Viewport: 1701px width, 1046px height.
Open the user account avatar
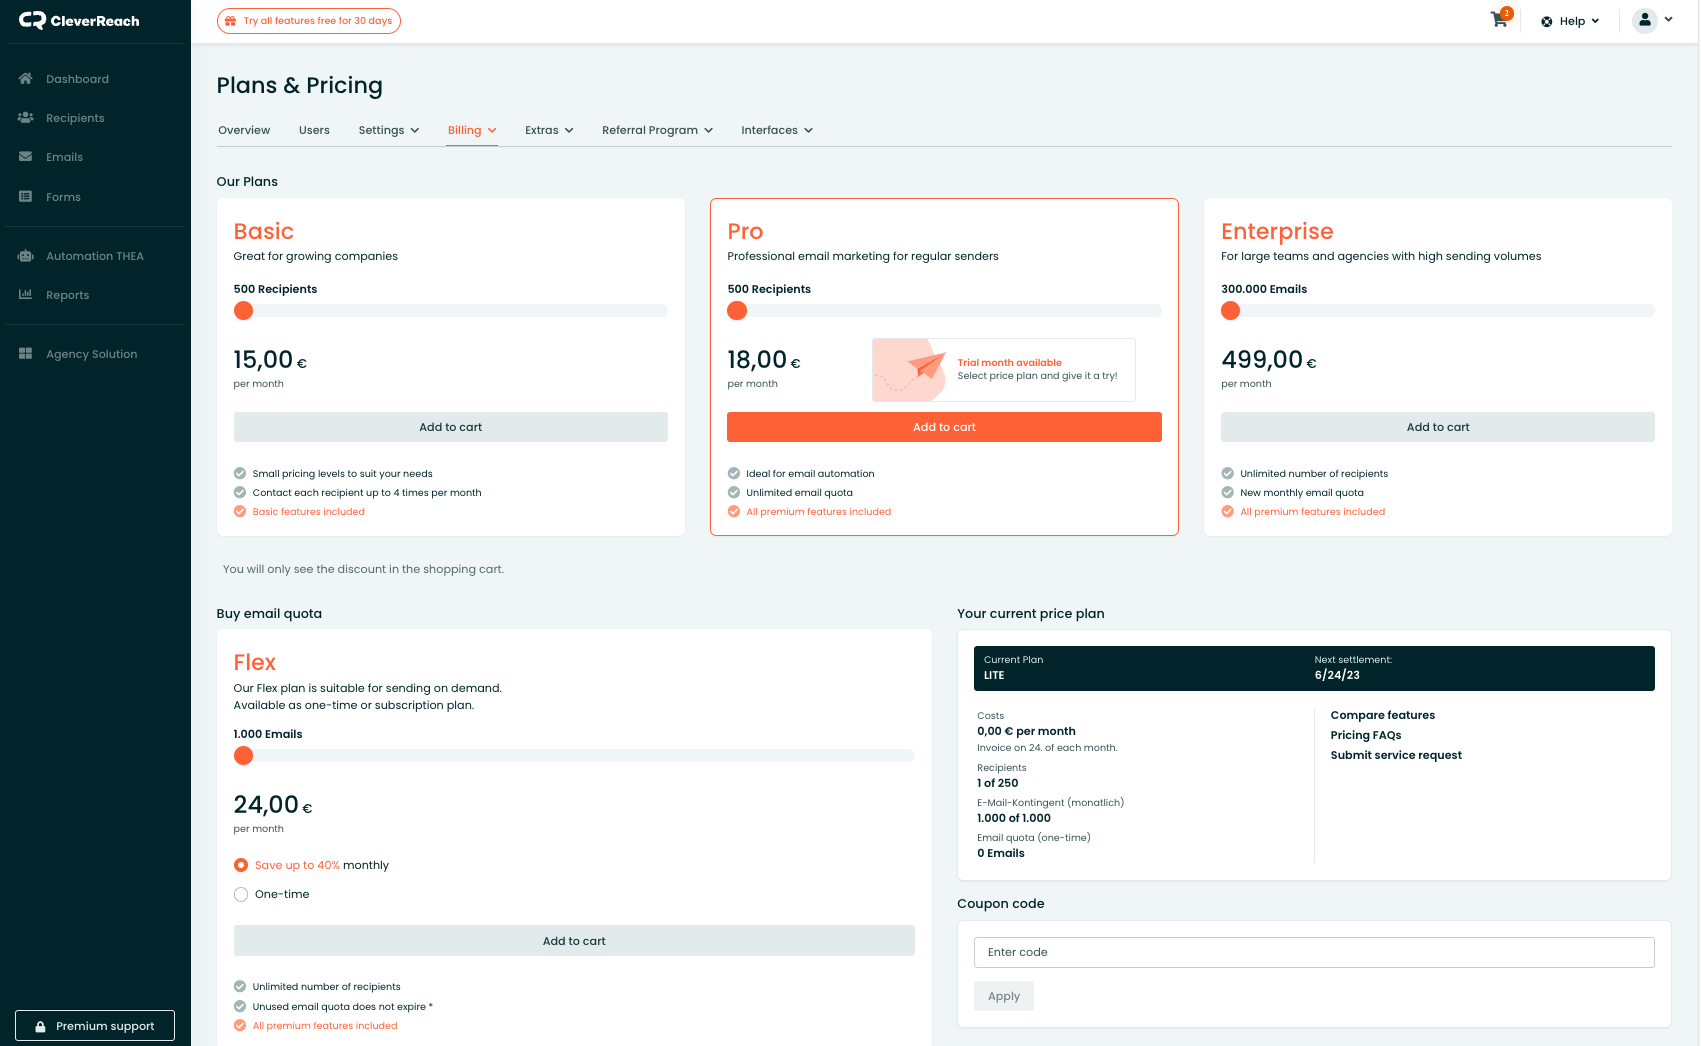[x=1645, y=20]
